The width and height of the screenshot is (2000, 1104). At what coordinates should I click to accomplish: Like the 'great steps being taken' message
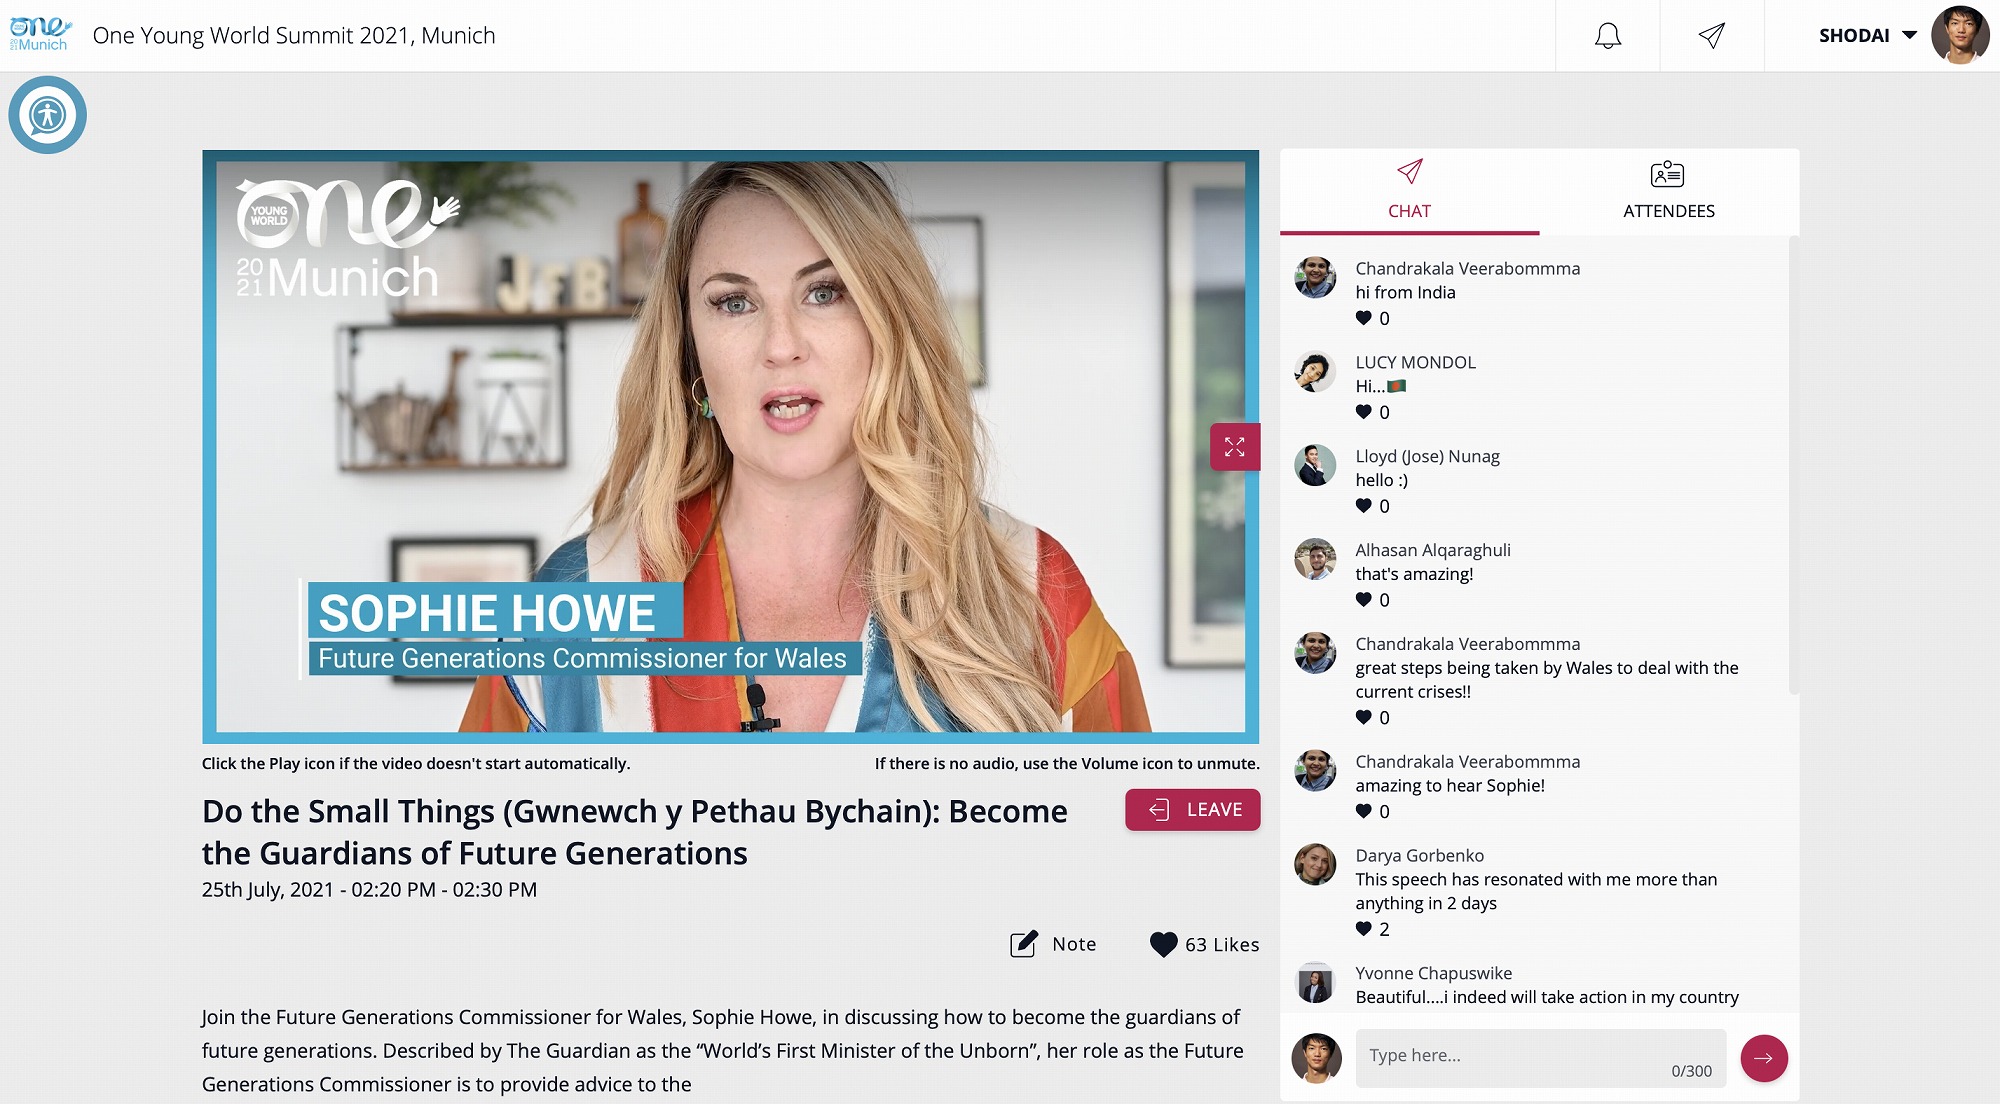pos(1363,717)
